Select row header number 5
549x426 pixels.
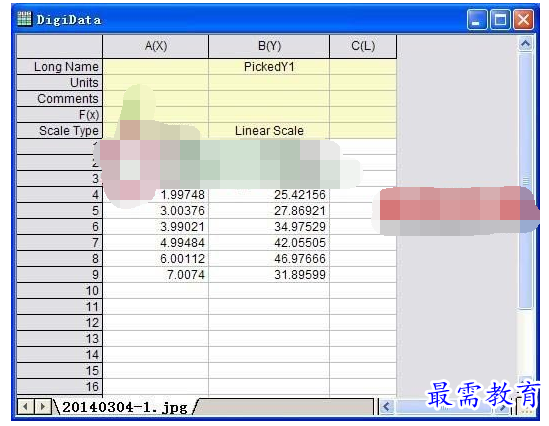[60, 211]
